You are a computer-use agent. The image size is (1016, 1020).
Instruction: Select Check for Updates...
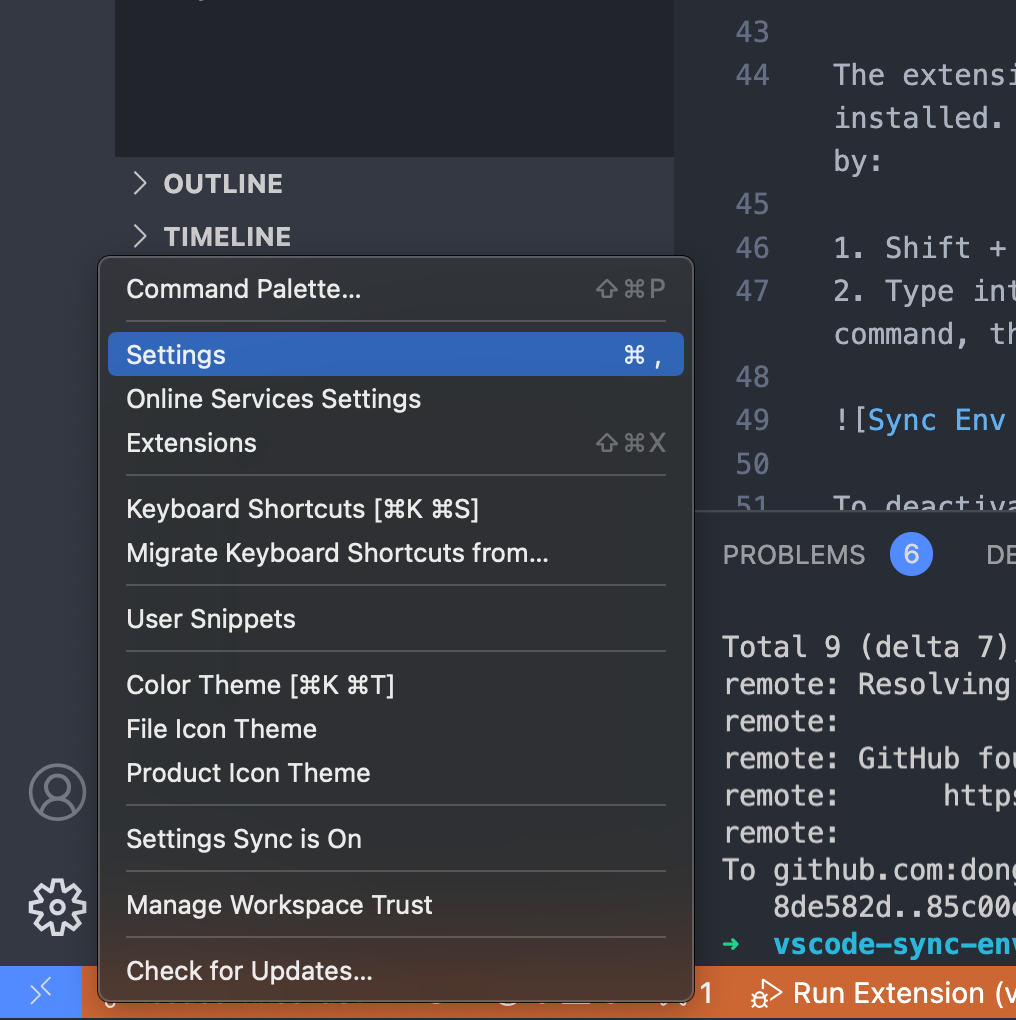(395, 971)
